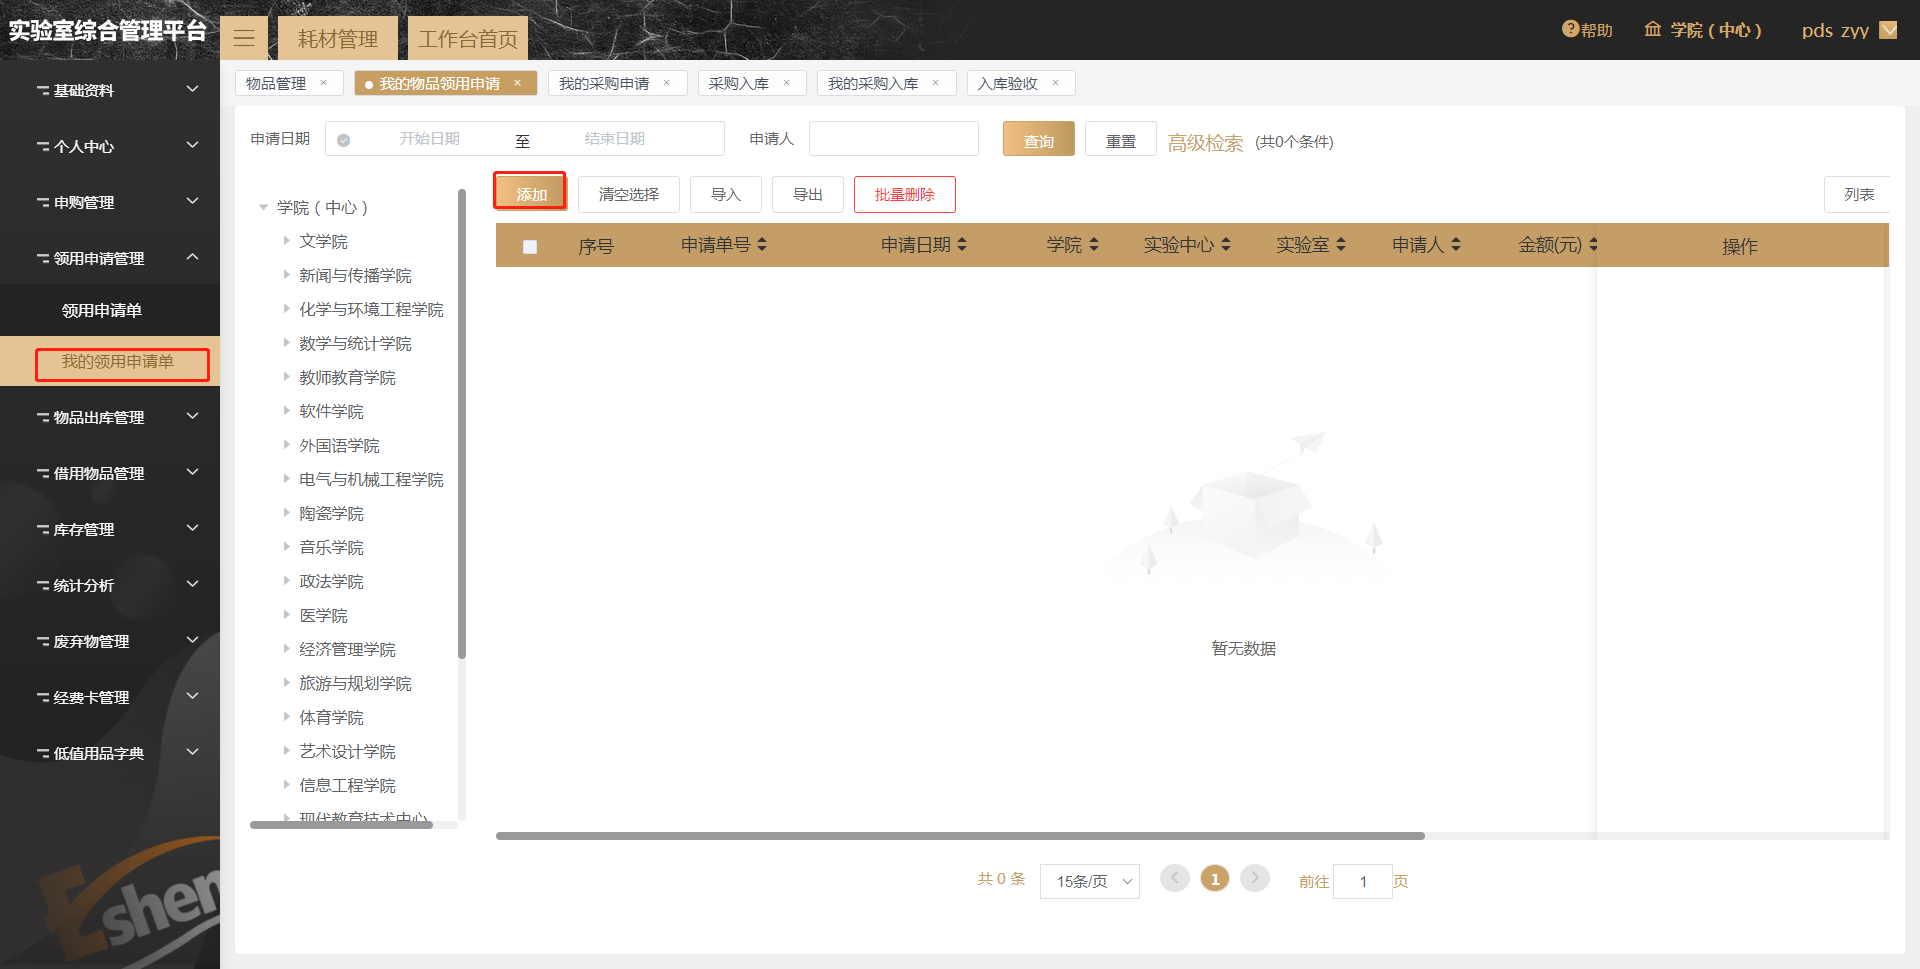Close the 采购入库 tab using x icon
The height and width of the screenshot is (969, 1920).
pyautogui.click(x=787, y=83)
